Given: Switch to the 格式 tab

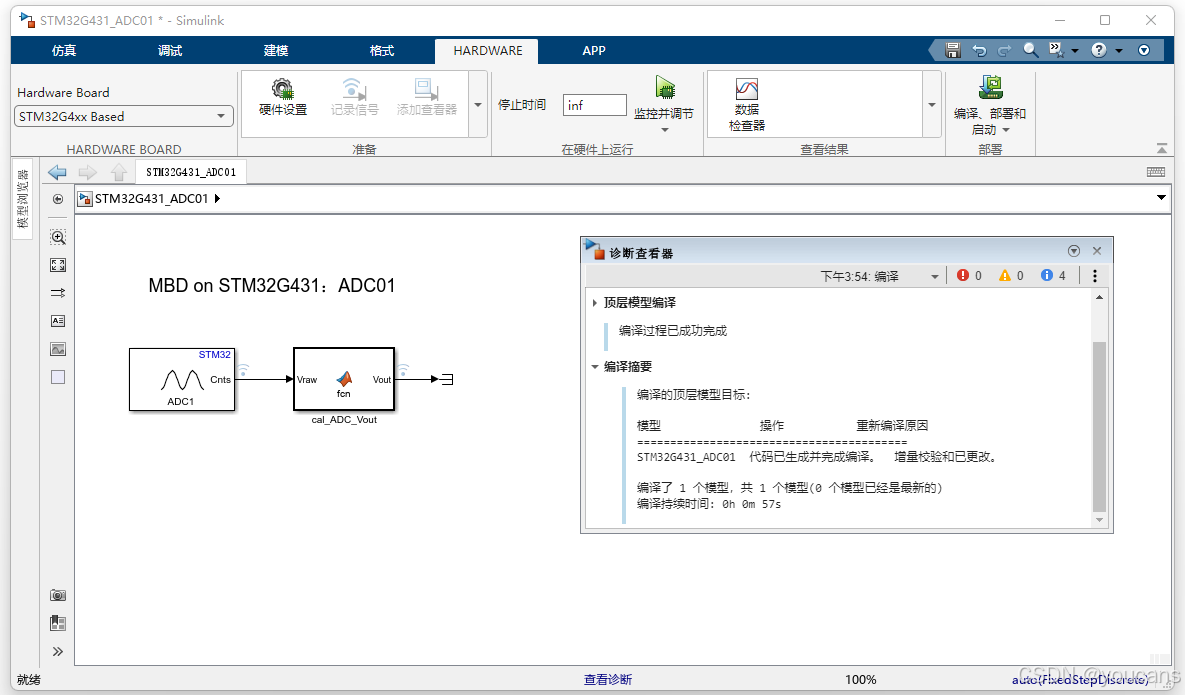Looking at the screenshot, I should [x=382, y=51].
